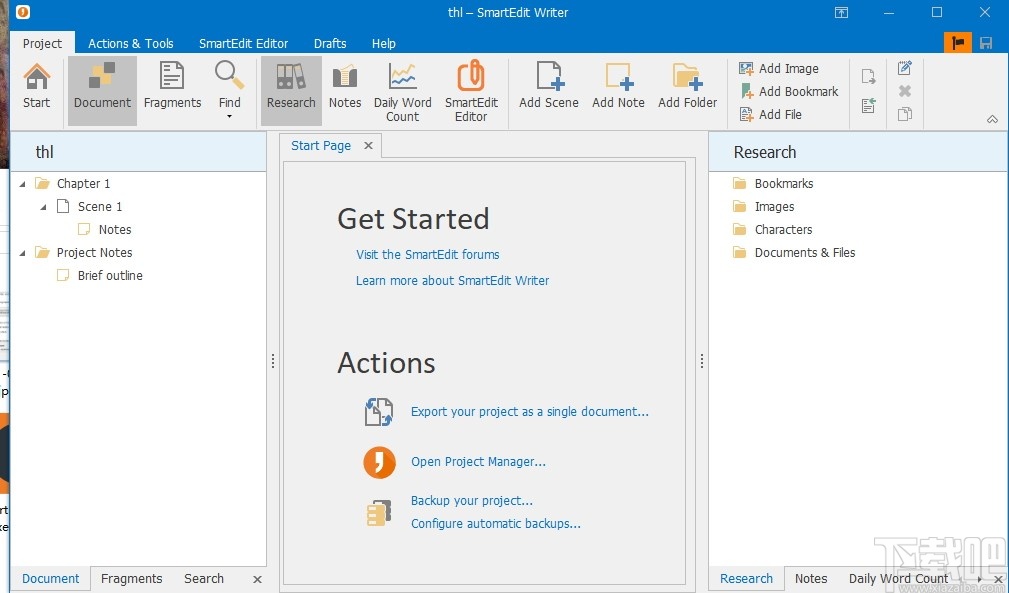1009x593 pixels.
Task: Visit the SmartEdit forums link
Action: (x=428, y=254)
